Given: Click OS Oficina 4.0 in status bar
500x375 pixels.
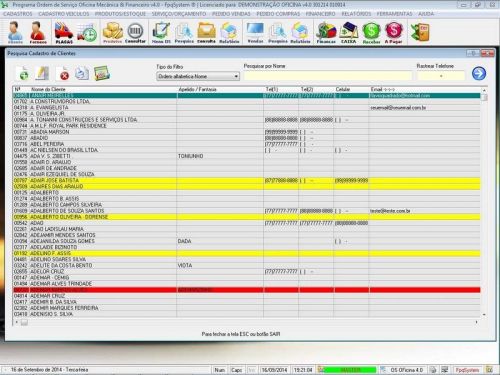Looking at the screenshot, I should [407, 370].
